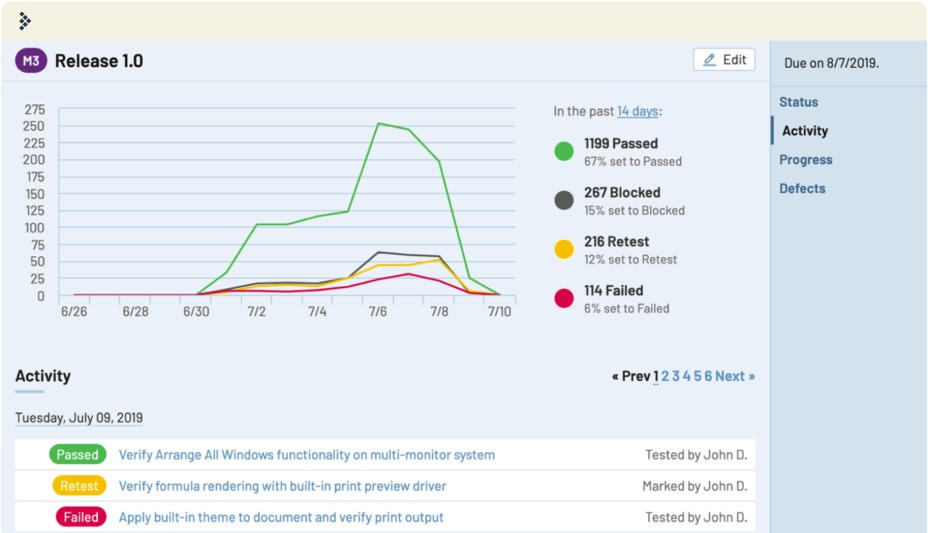This screenshot has width=928, height=533.
Task: Click Marked by John D. text
Action: (x=695, y=486)
